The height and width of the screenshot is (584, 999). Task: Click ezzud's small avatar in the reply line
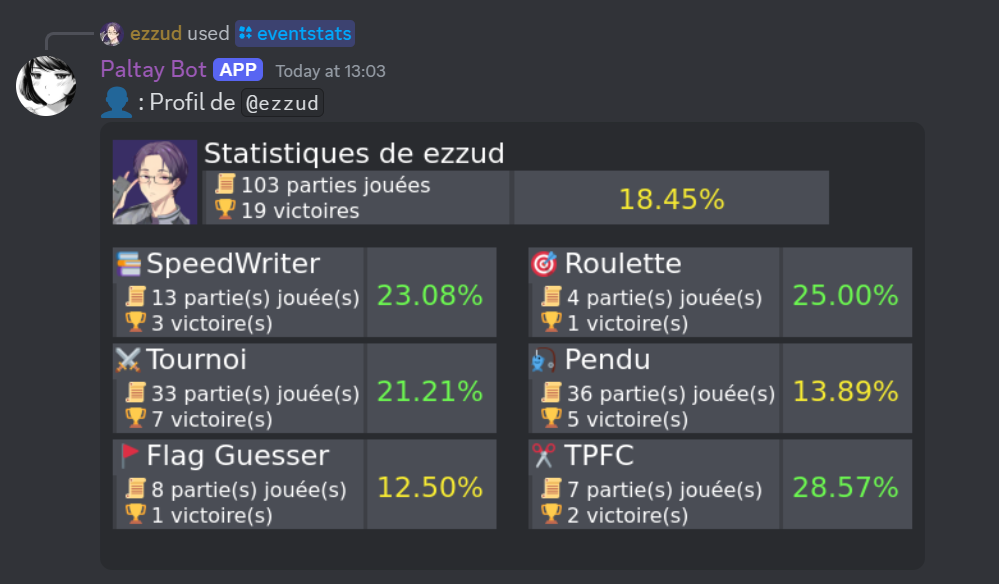click(x=111, y=34)
